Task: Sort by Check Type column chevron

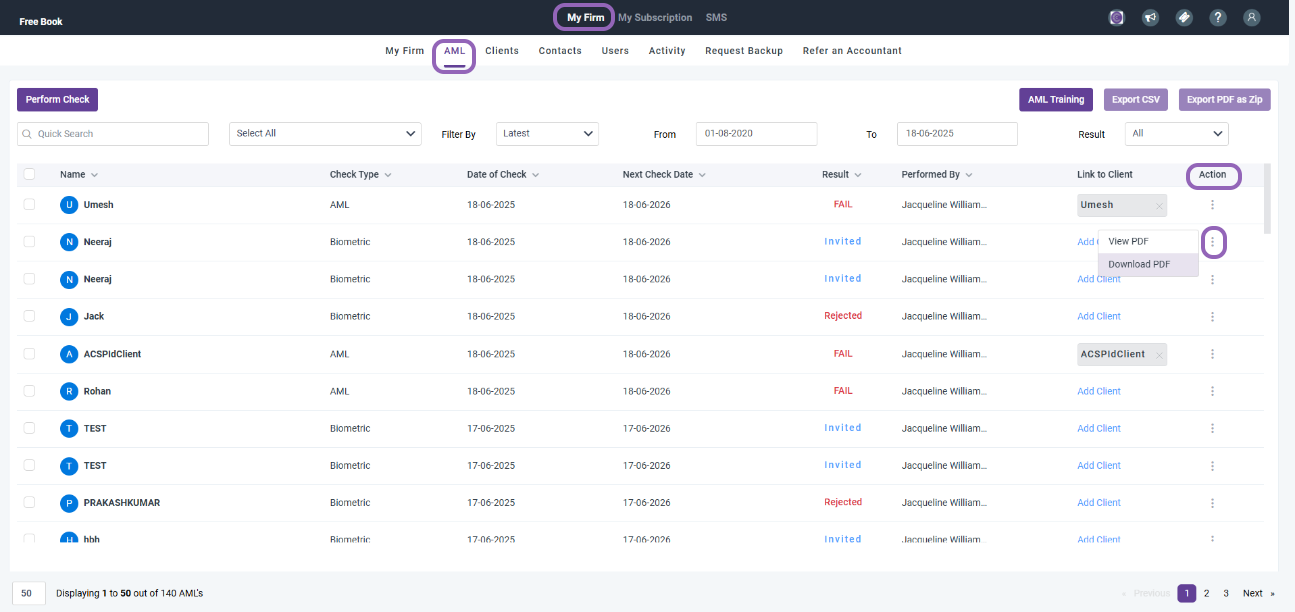Action: click(x=387, y=175)
